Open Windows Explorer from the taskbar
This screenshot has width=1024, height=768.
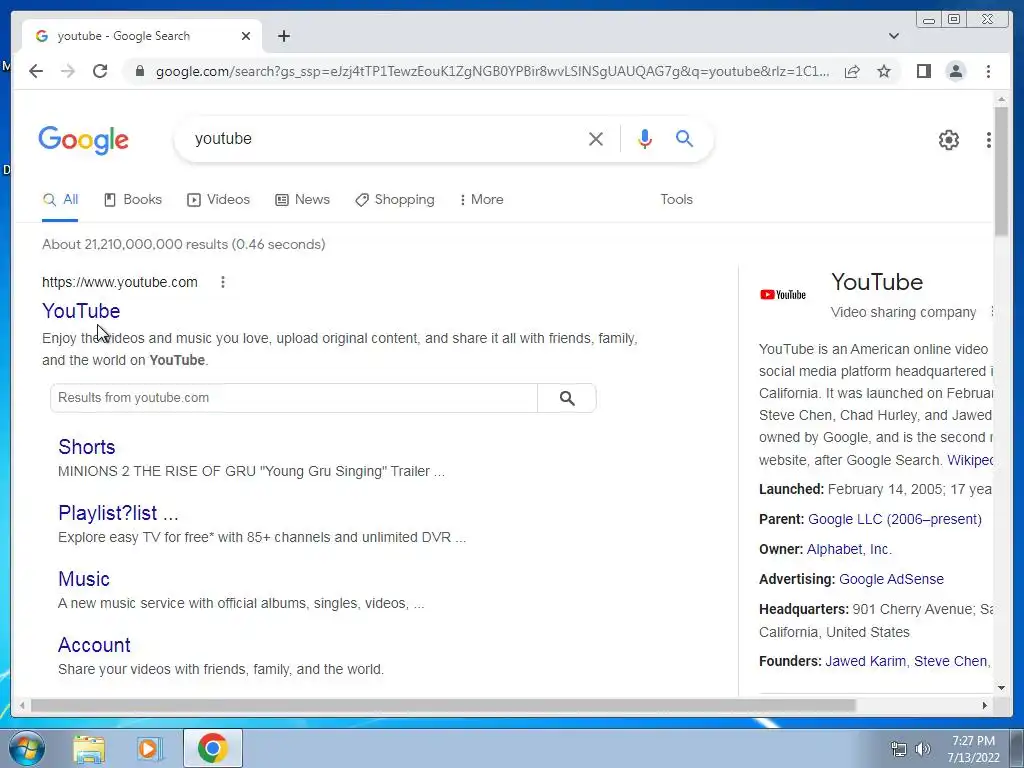pos(89,749)
